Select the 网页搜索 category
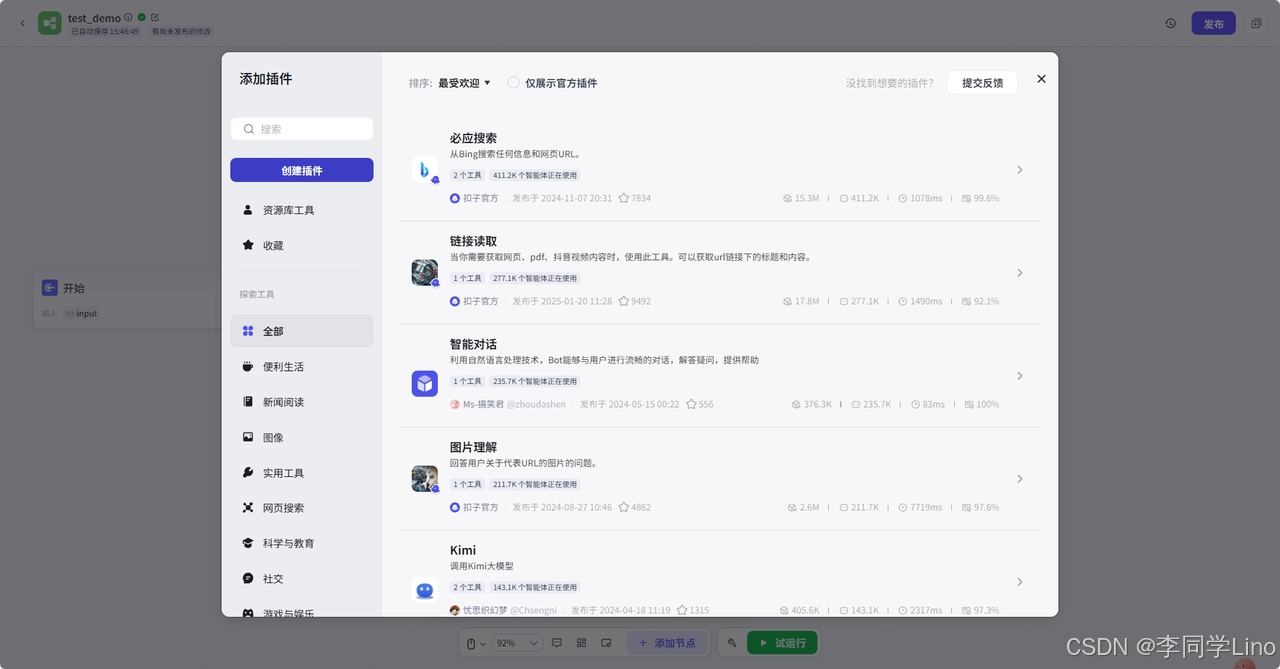The image size is (1280, 669). 302,508
